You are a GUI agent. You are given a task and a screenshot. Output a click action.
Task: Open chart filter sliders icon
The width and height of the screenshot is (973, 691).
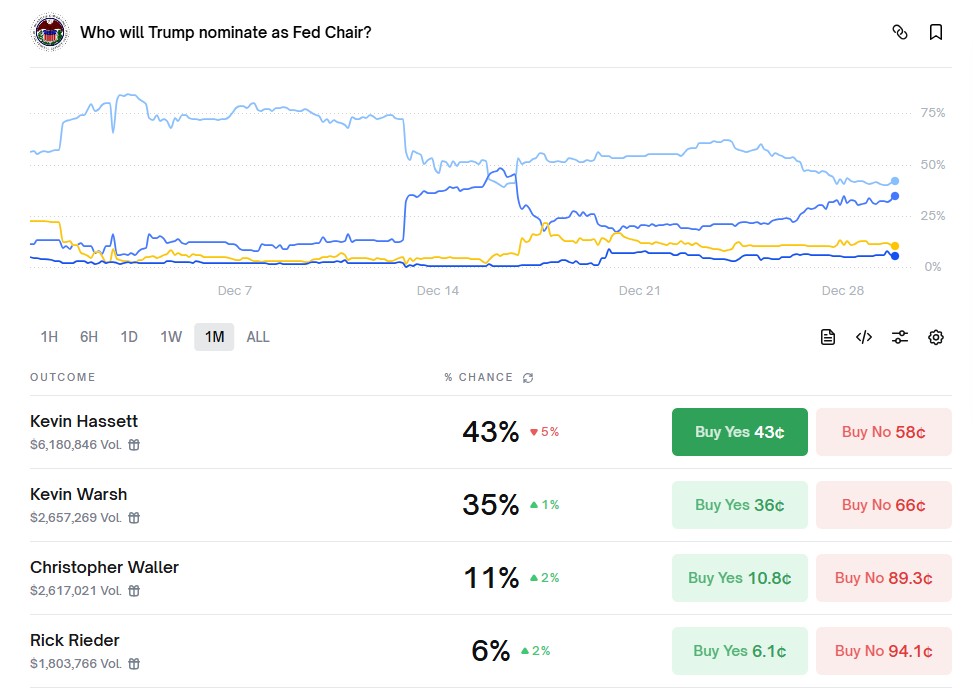[900, 337]
